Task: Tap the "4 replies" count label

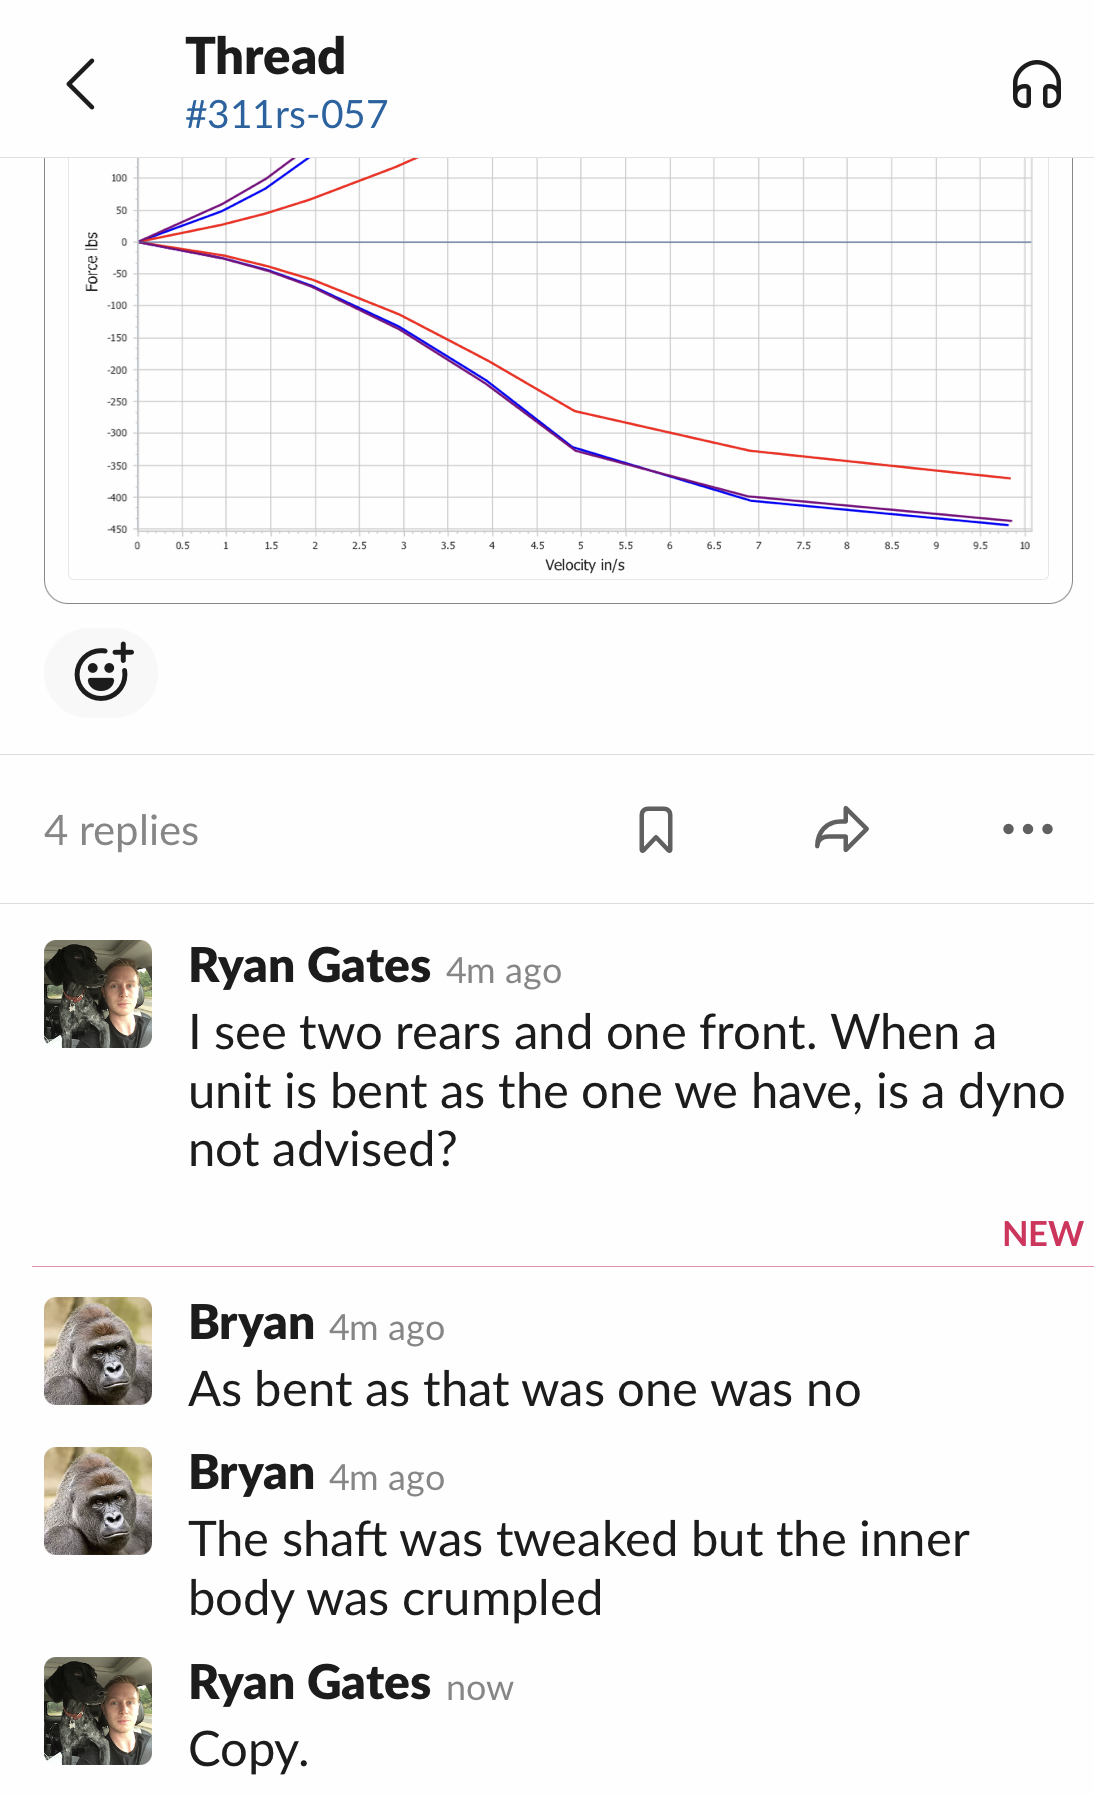Action: tap(121, 831)
